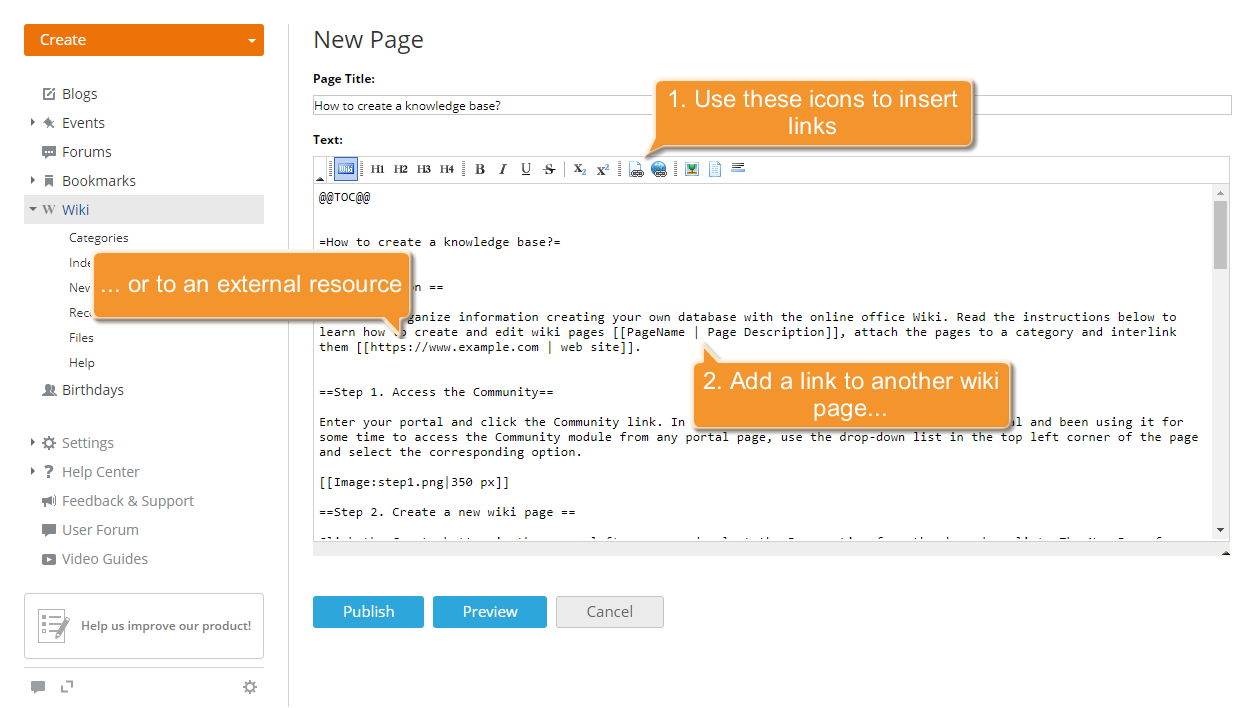This screenshot has width=1240, height=708.
Task: Insert an external web link
Action: pos(659,169)
